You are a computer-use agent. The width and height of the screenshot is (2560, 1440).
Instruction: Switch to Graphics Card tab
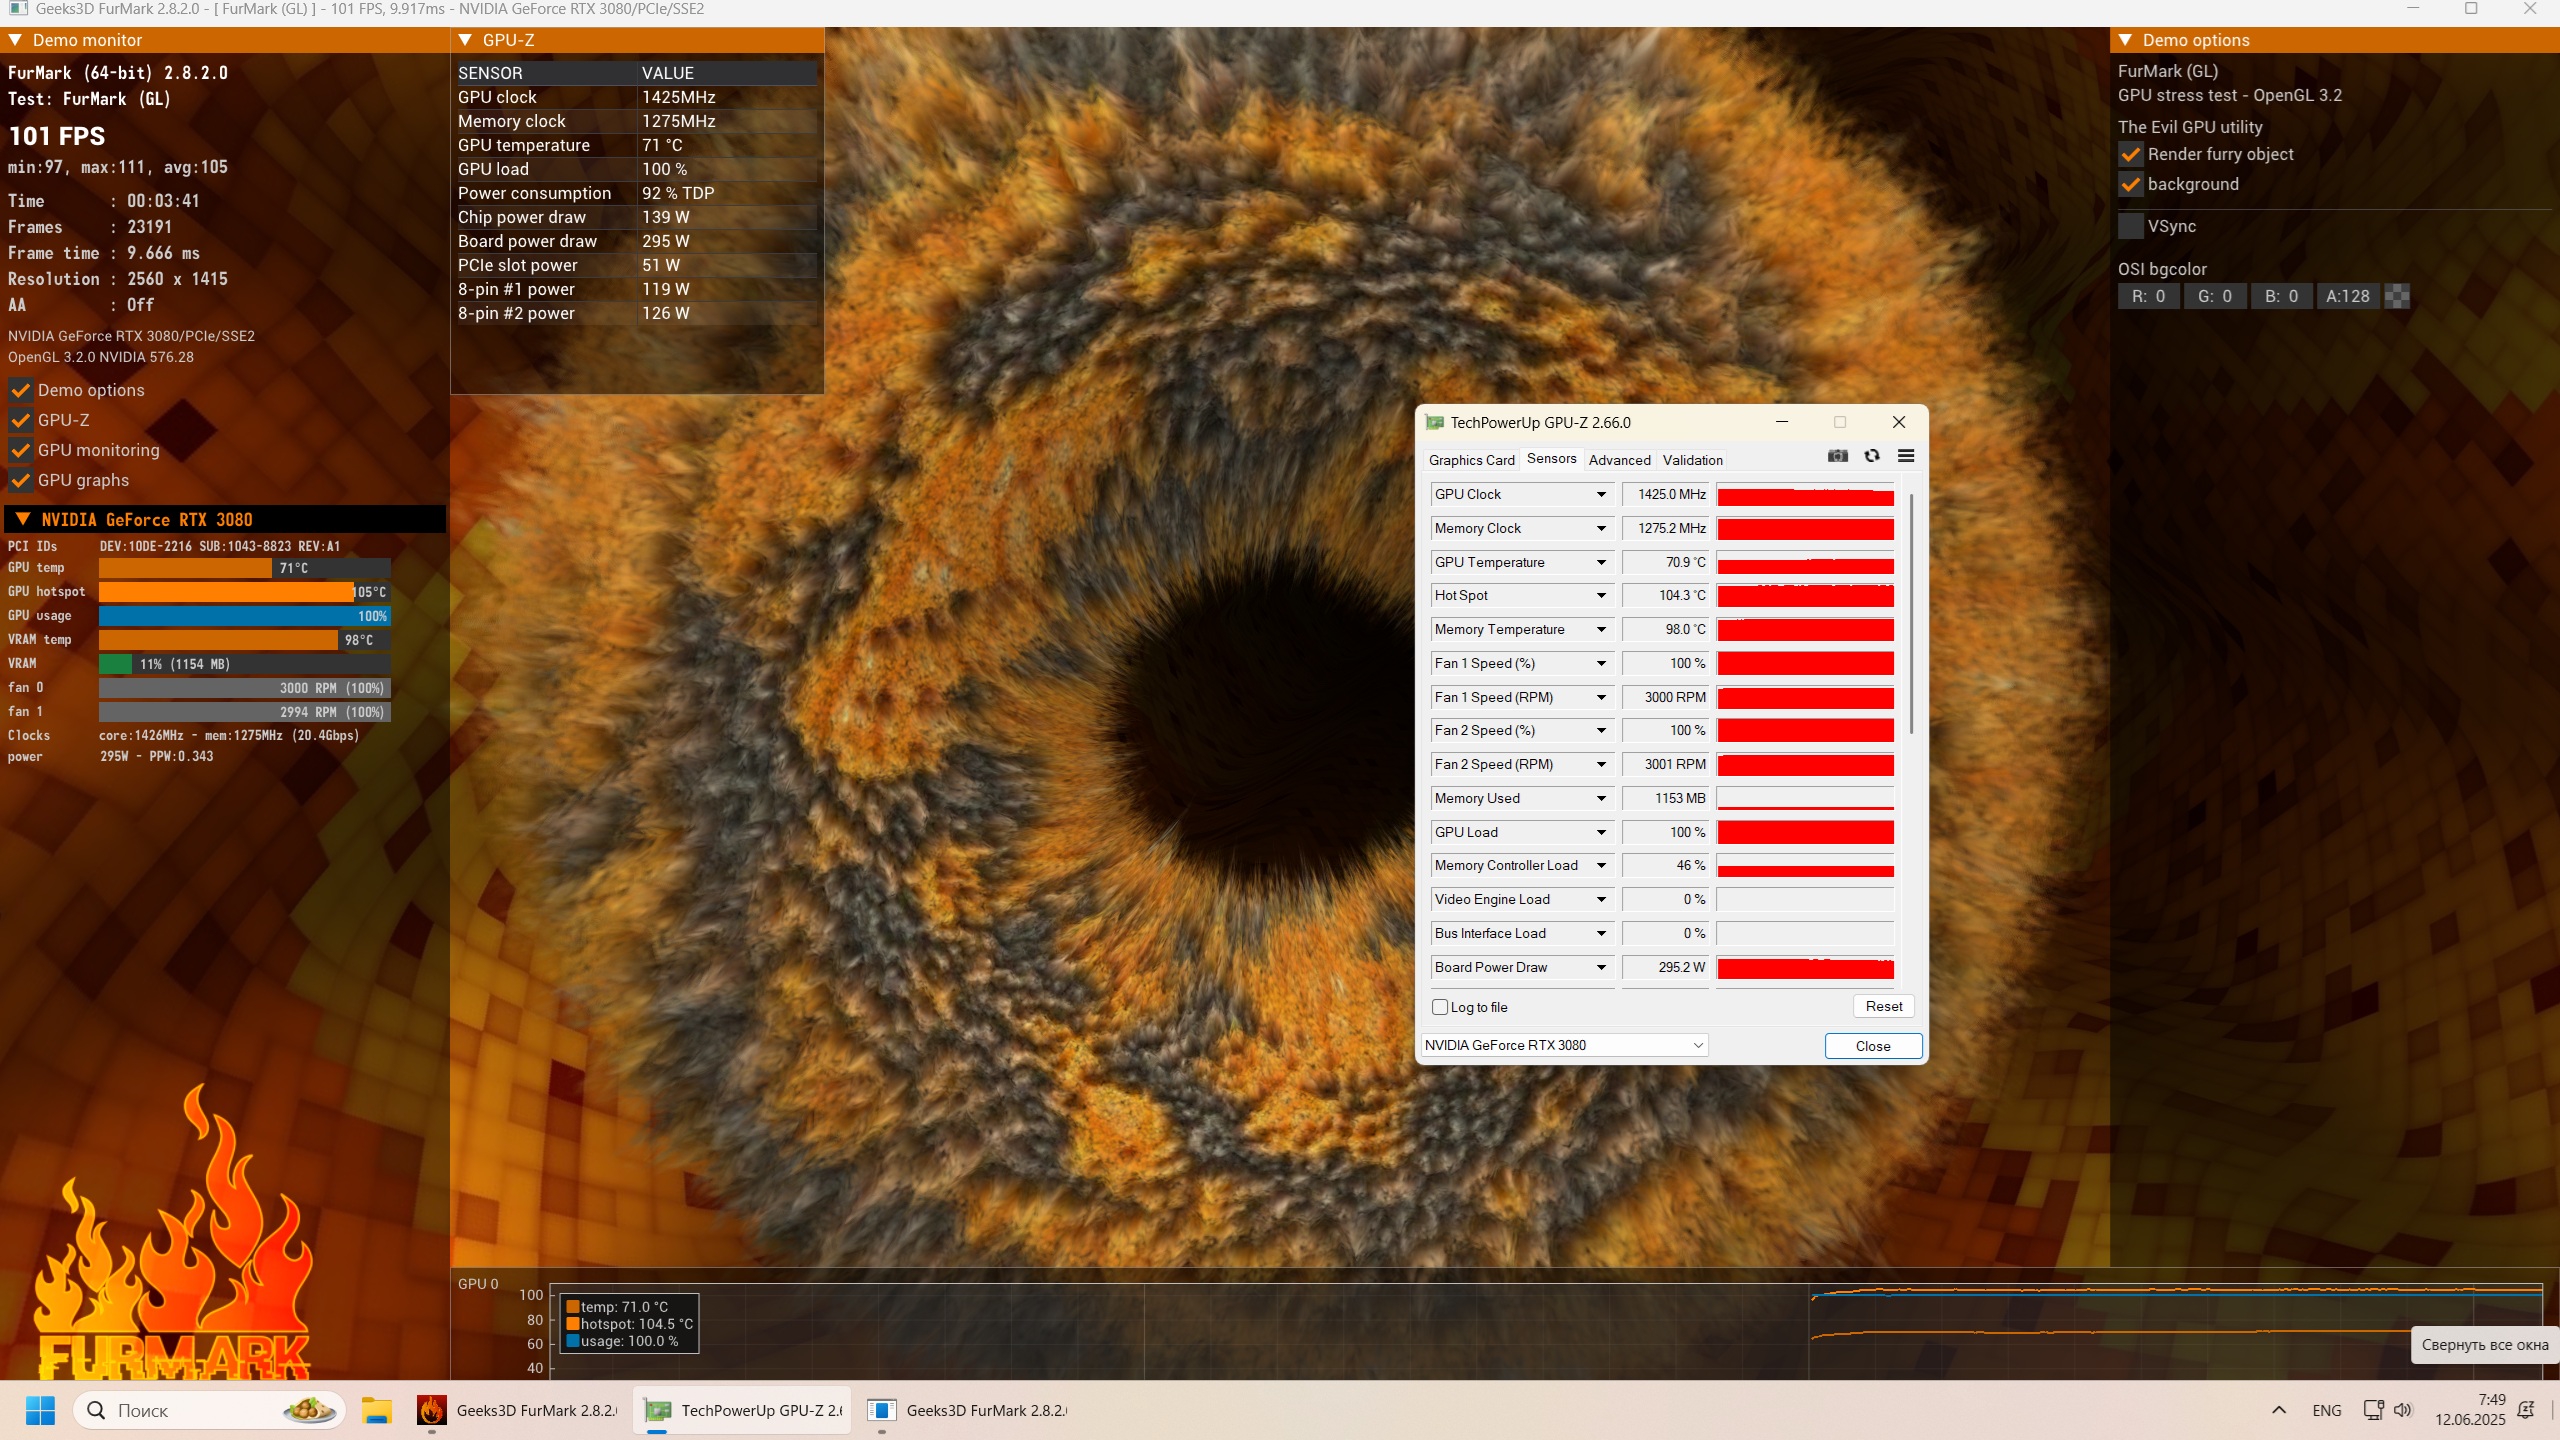(1471, 460)
